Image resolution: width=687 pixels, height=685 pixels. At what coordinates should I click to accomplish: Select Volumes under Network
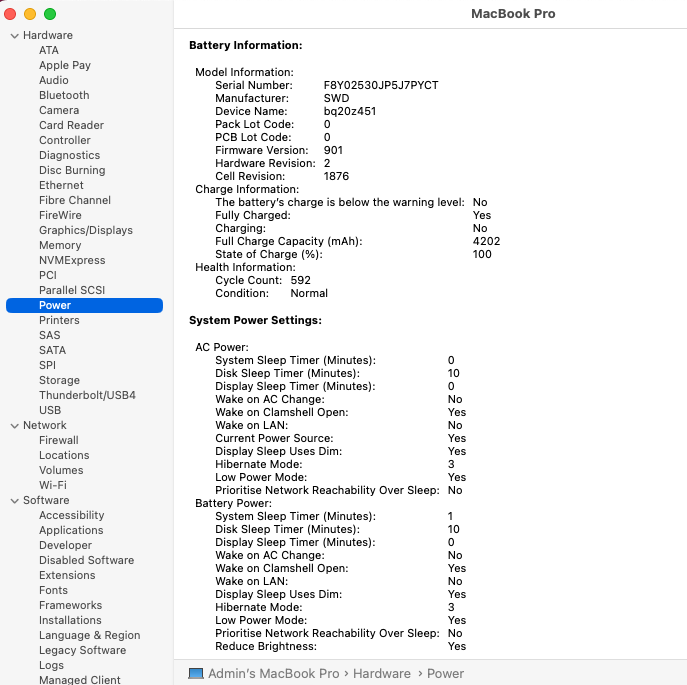[x=61, y=470]
